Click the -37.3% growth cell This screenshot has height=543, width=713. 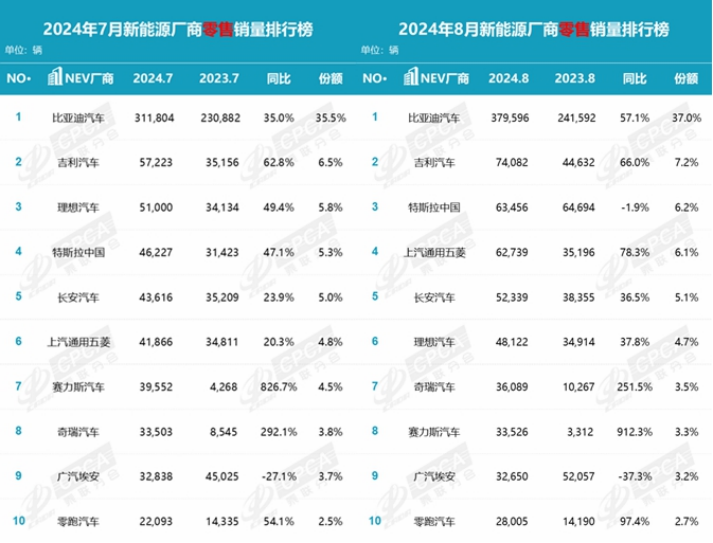click(635, 477)
